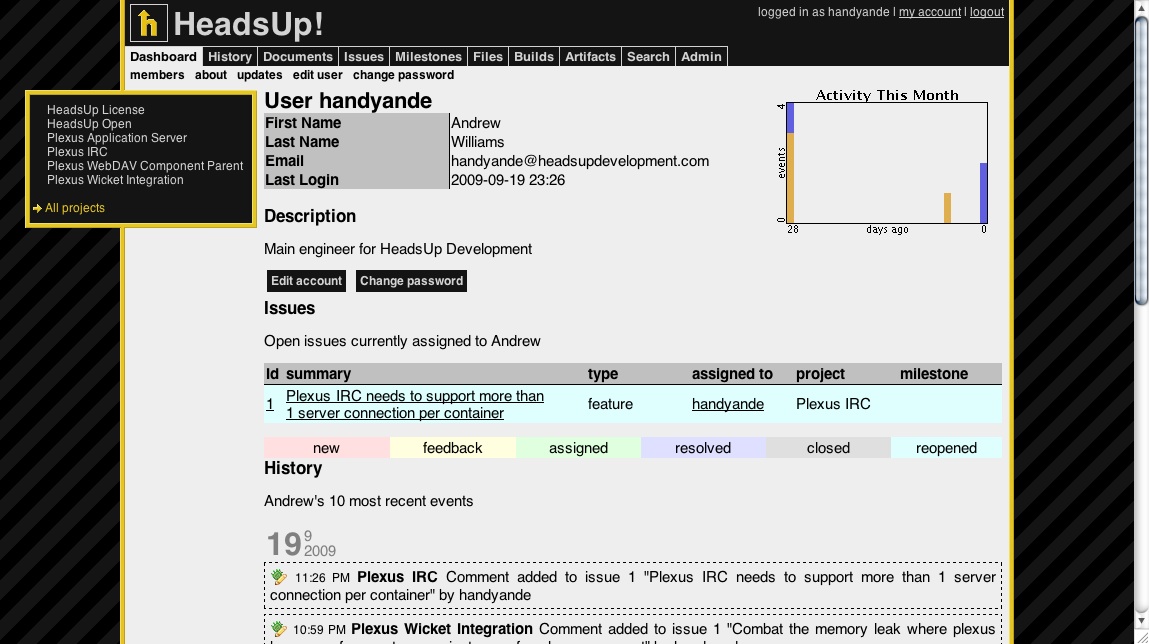Open the Builds tab
The image size is (1149, 644).
click(x=533, y=57)
